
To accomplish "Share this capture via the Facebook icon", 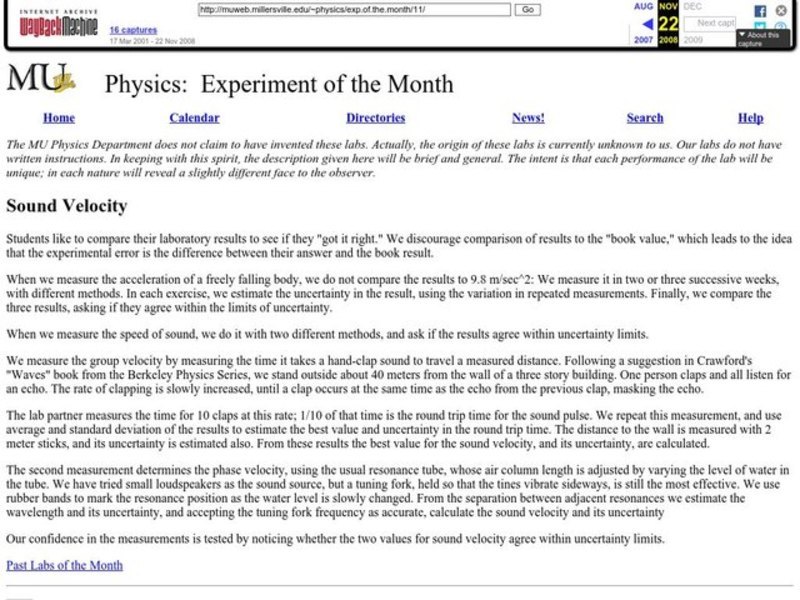I will tap(760, 11).
